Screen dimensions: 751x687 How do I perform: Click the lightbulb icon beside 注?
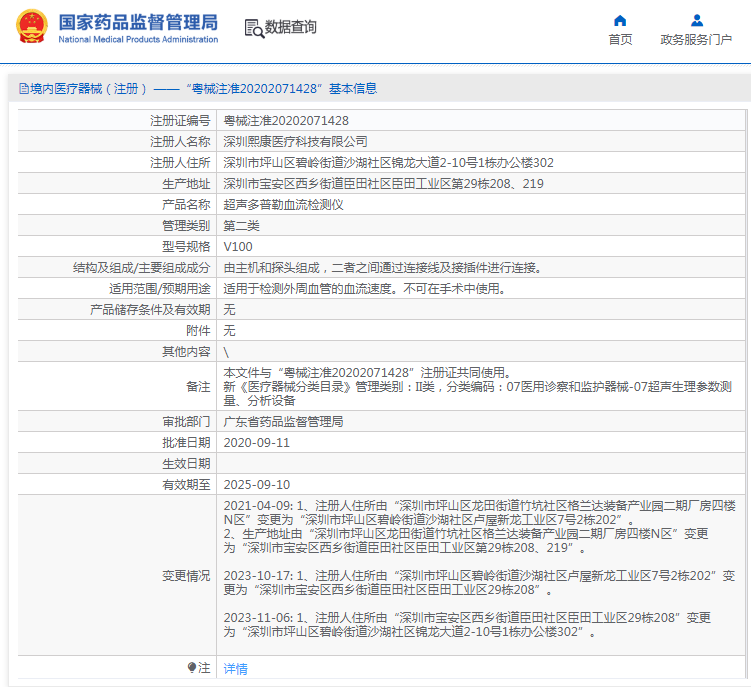tap(192, 667)
